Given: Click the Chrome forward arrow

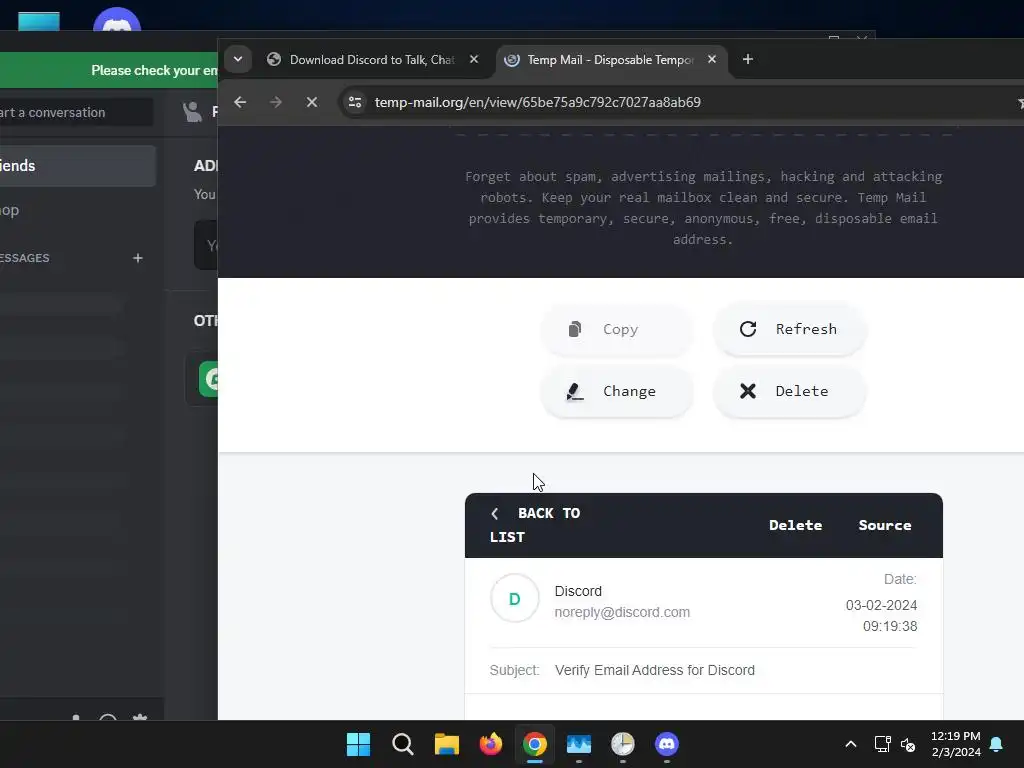Looking at the screenshot, I should [276, 102].
